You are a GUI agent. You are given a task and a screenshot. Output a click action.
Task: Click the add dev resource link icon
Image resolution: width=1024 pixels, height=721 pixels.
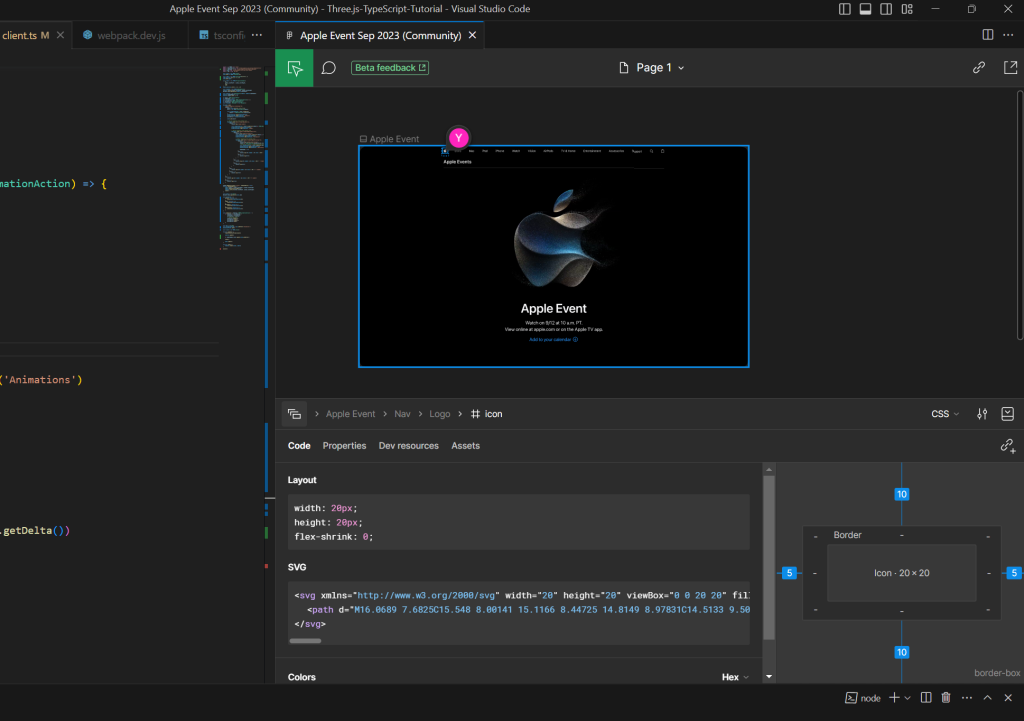(1008, 446)
